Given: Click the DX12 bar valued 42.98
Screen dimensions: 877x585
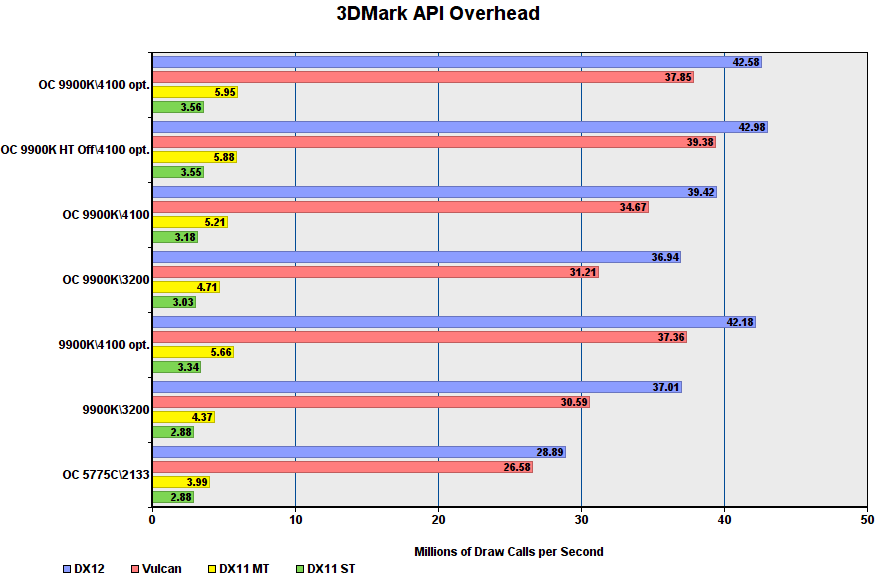Looking at the screenshot, I should pyautogui.click(x=460, y=127).
